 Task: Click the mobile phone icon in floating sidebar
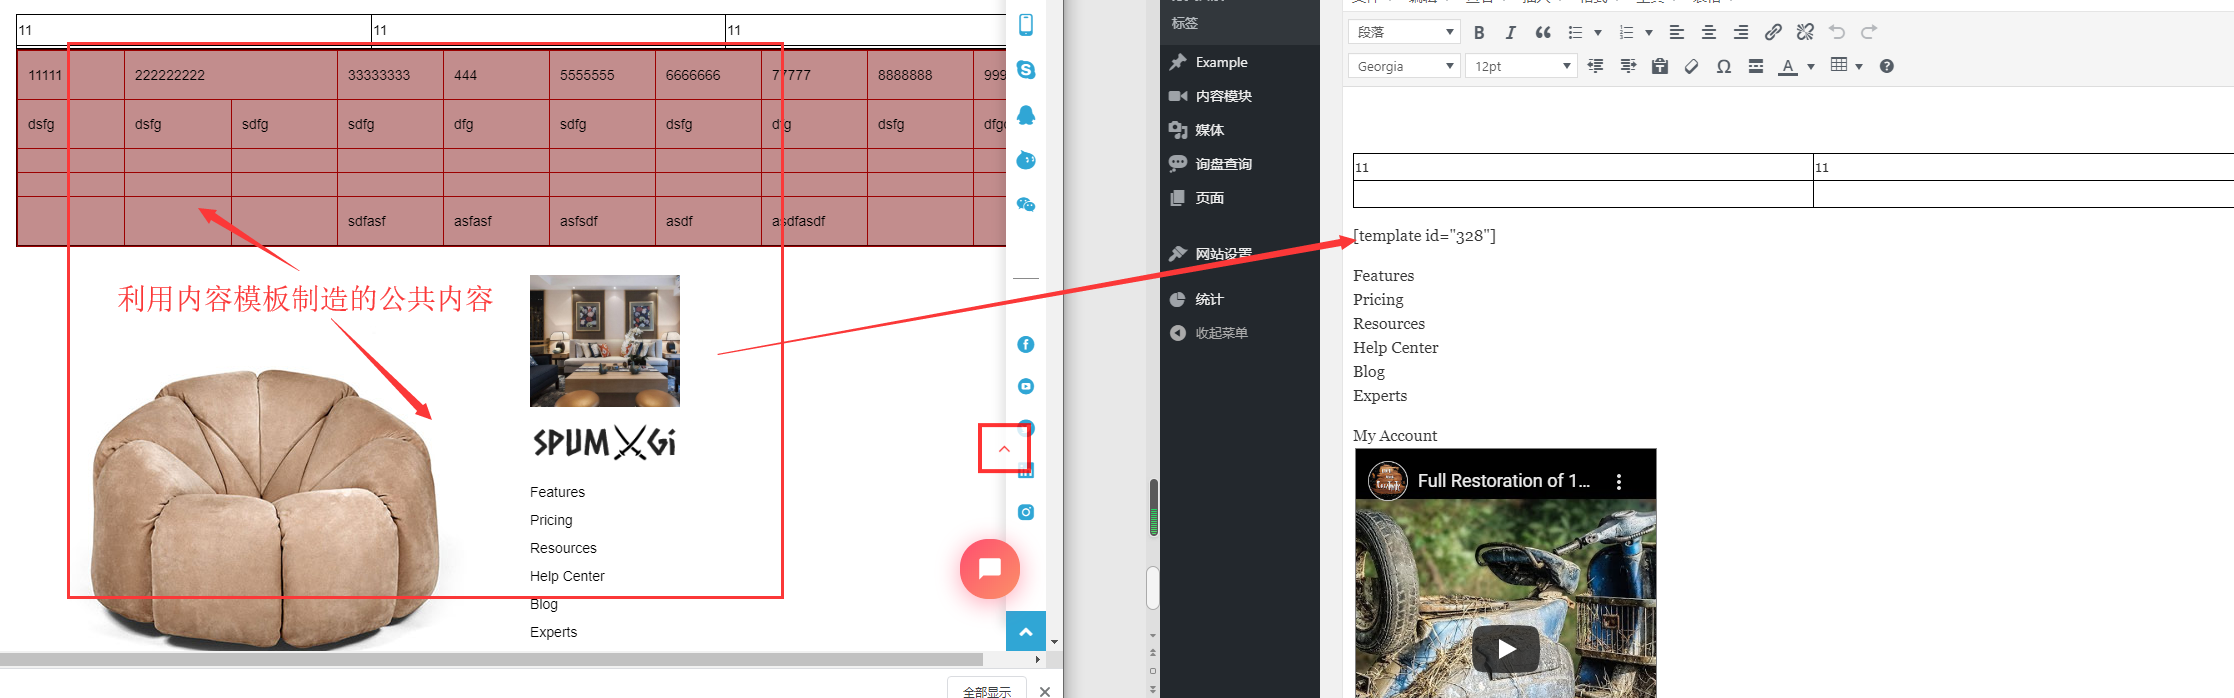click(1026, 25)
